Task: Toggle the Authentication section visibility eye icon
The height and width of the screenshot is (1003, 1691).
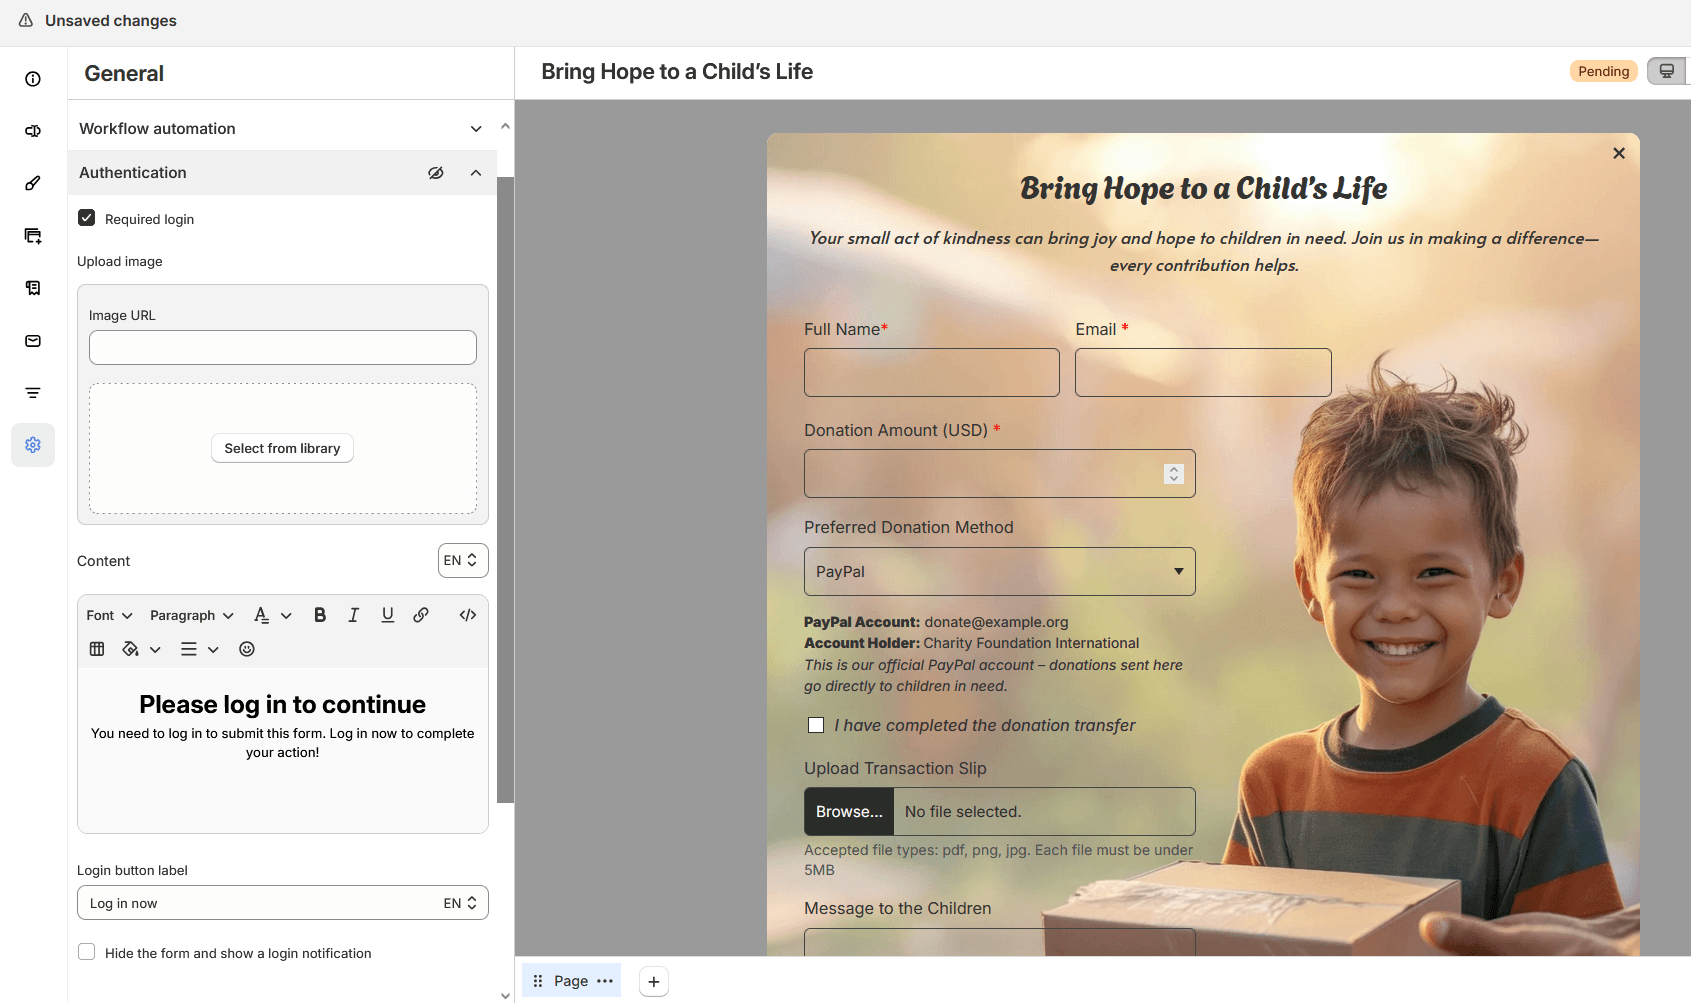Action: click(436, 173)
